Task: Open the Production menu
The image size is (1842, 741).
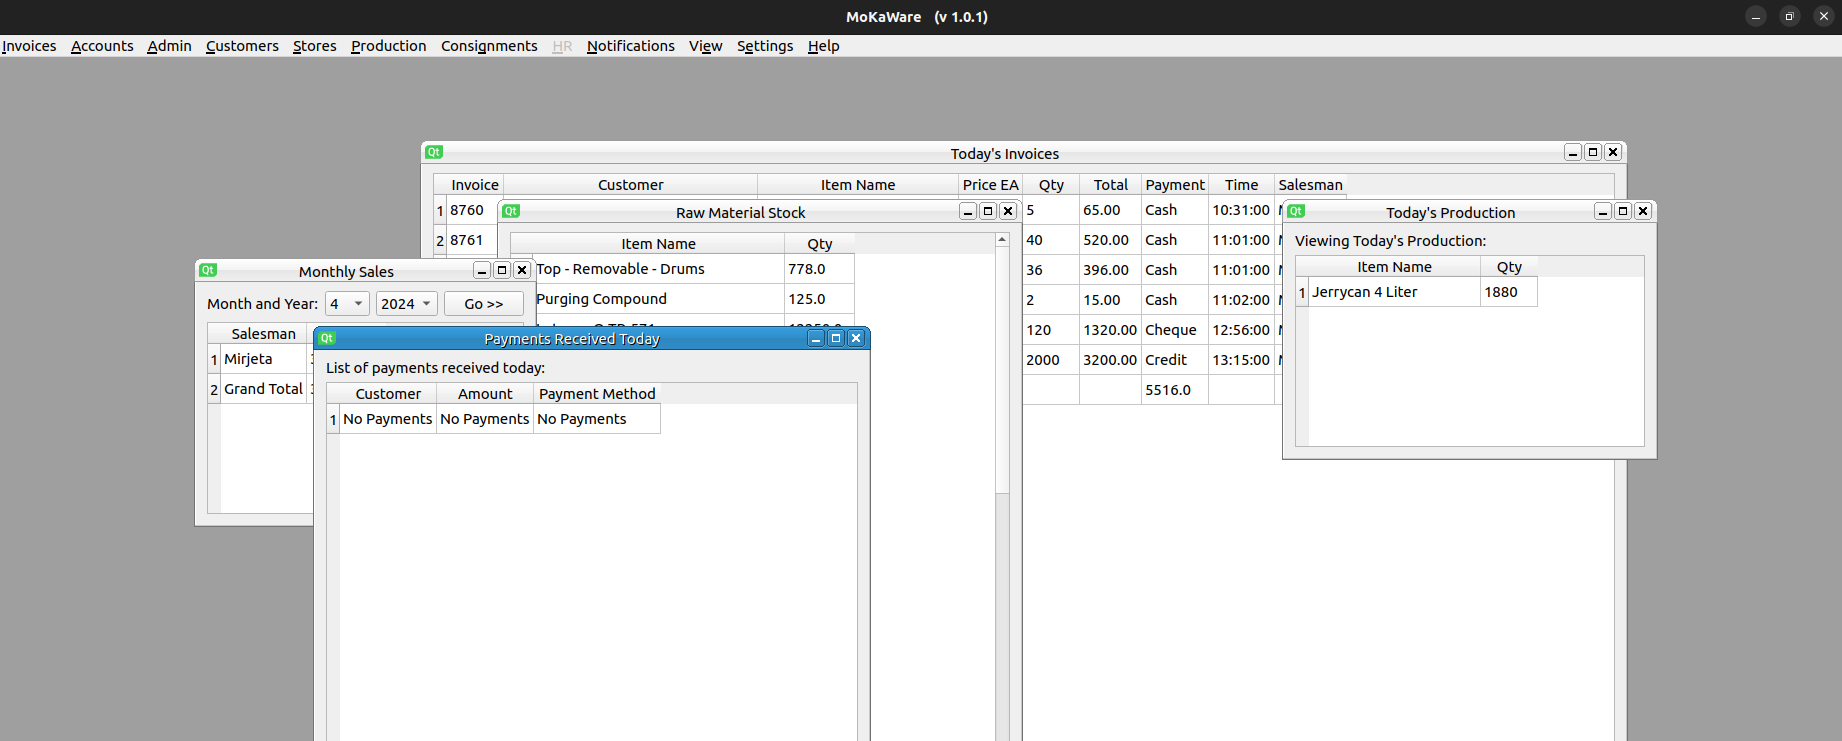Action: pos(388,46)
